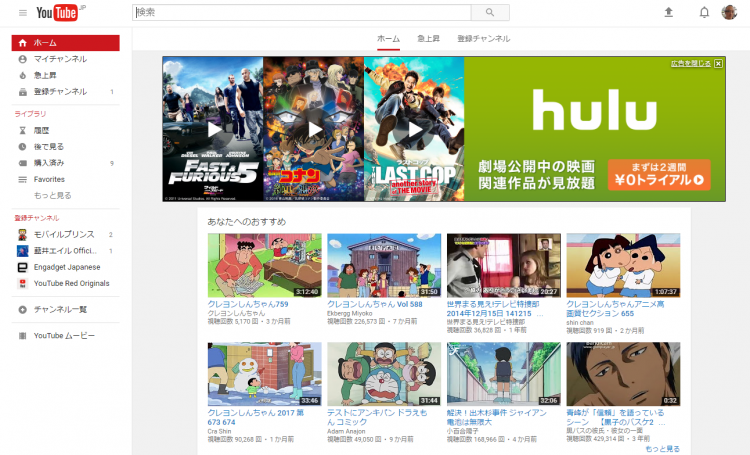Play the Fast & Furious 5 trailer
Image resolution: width=750 pixels, height=455 pixels.
[x=213, y=129]
